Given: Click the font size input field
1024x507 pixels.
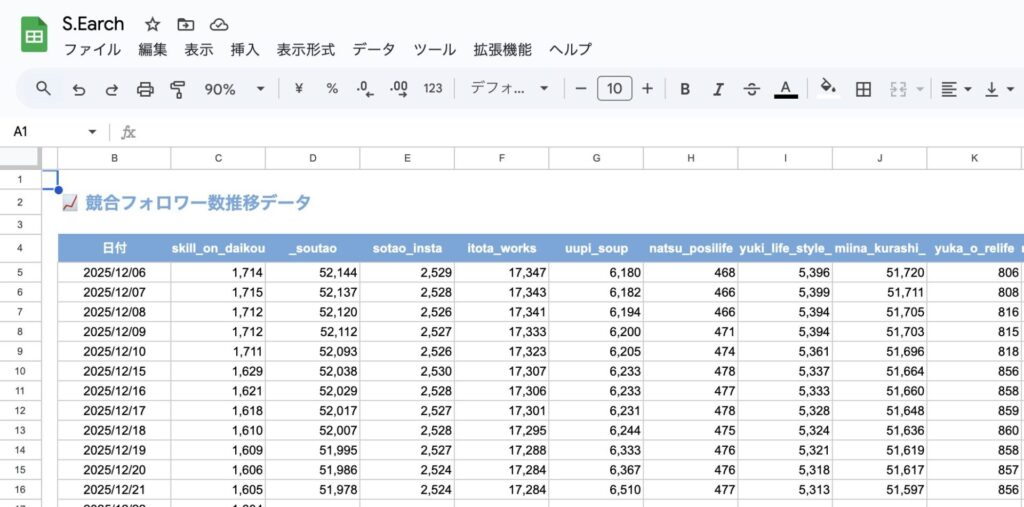Looking at the screenshot, I should point(614,89).
